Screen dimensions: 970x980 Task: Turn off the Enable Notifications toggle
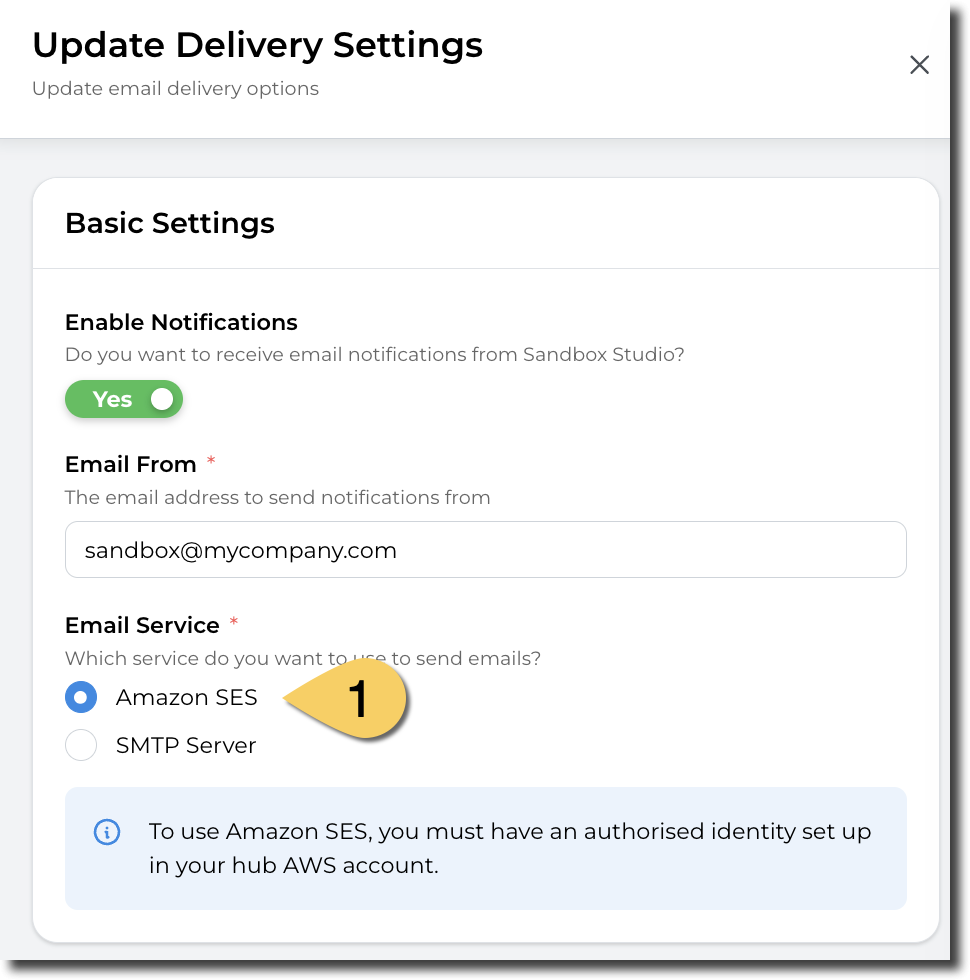[124, 399]
